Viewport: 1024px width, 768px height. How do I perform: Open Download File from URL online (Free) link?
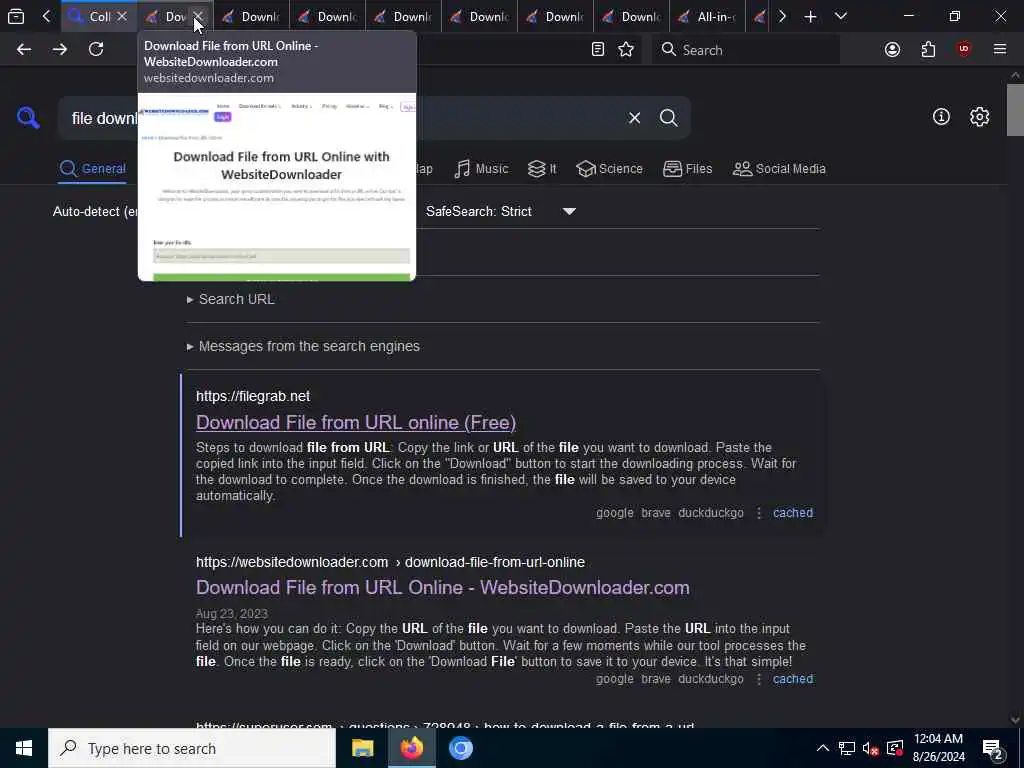356,423
